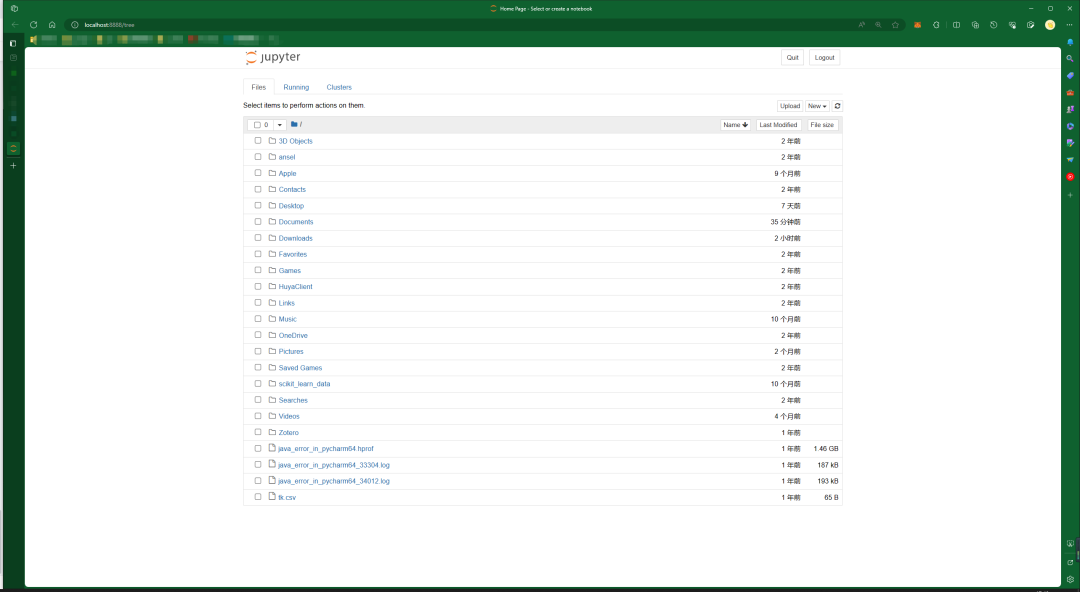Open the sidebar search

[1070, 59]
